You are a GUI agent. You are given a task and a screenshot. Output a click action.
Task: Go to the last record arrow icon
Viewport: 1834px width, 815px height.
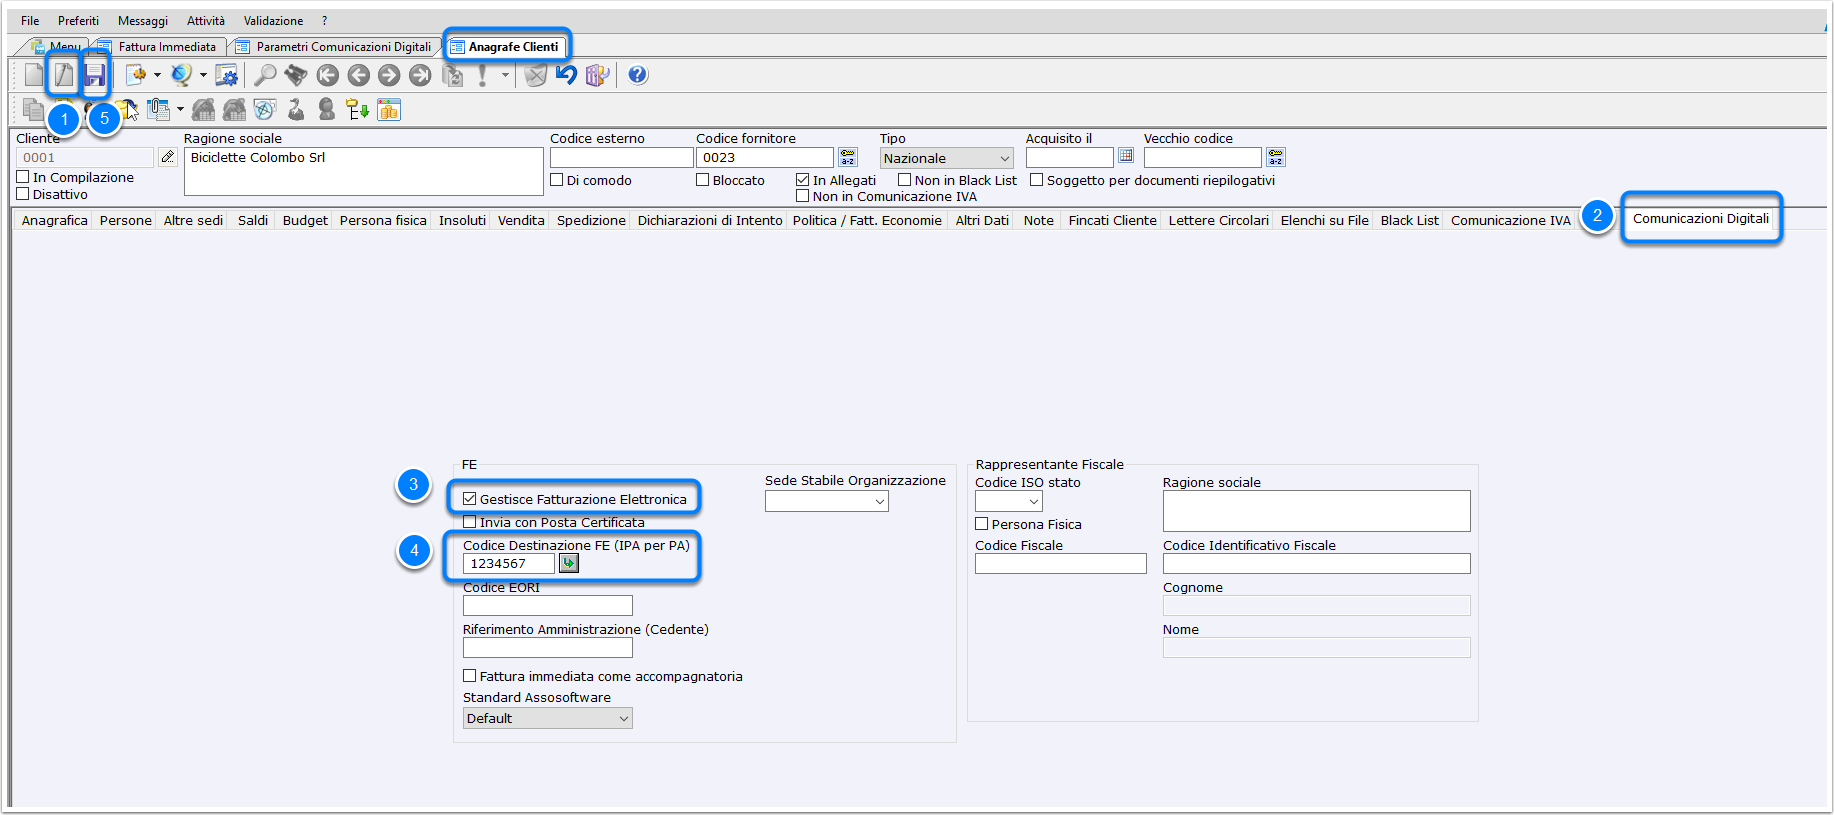pos(421,75)
